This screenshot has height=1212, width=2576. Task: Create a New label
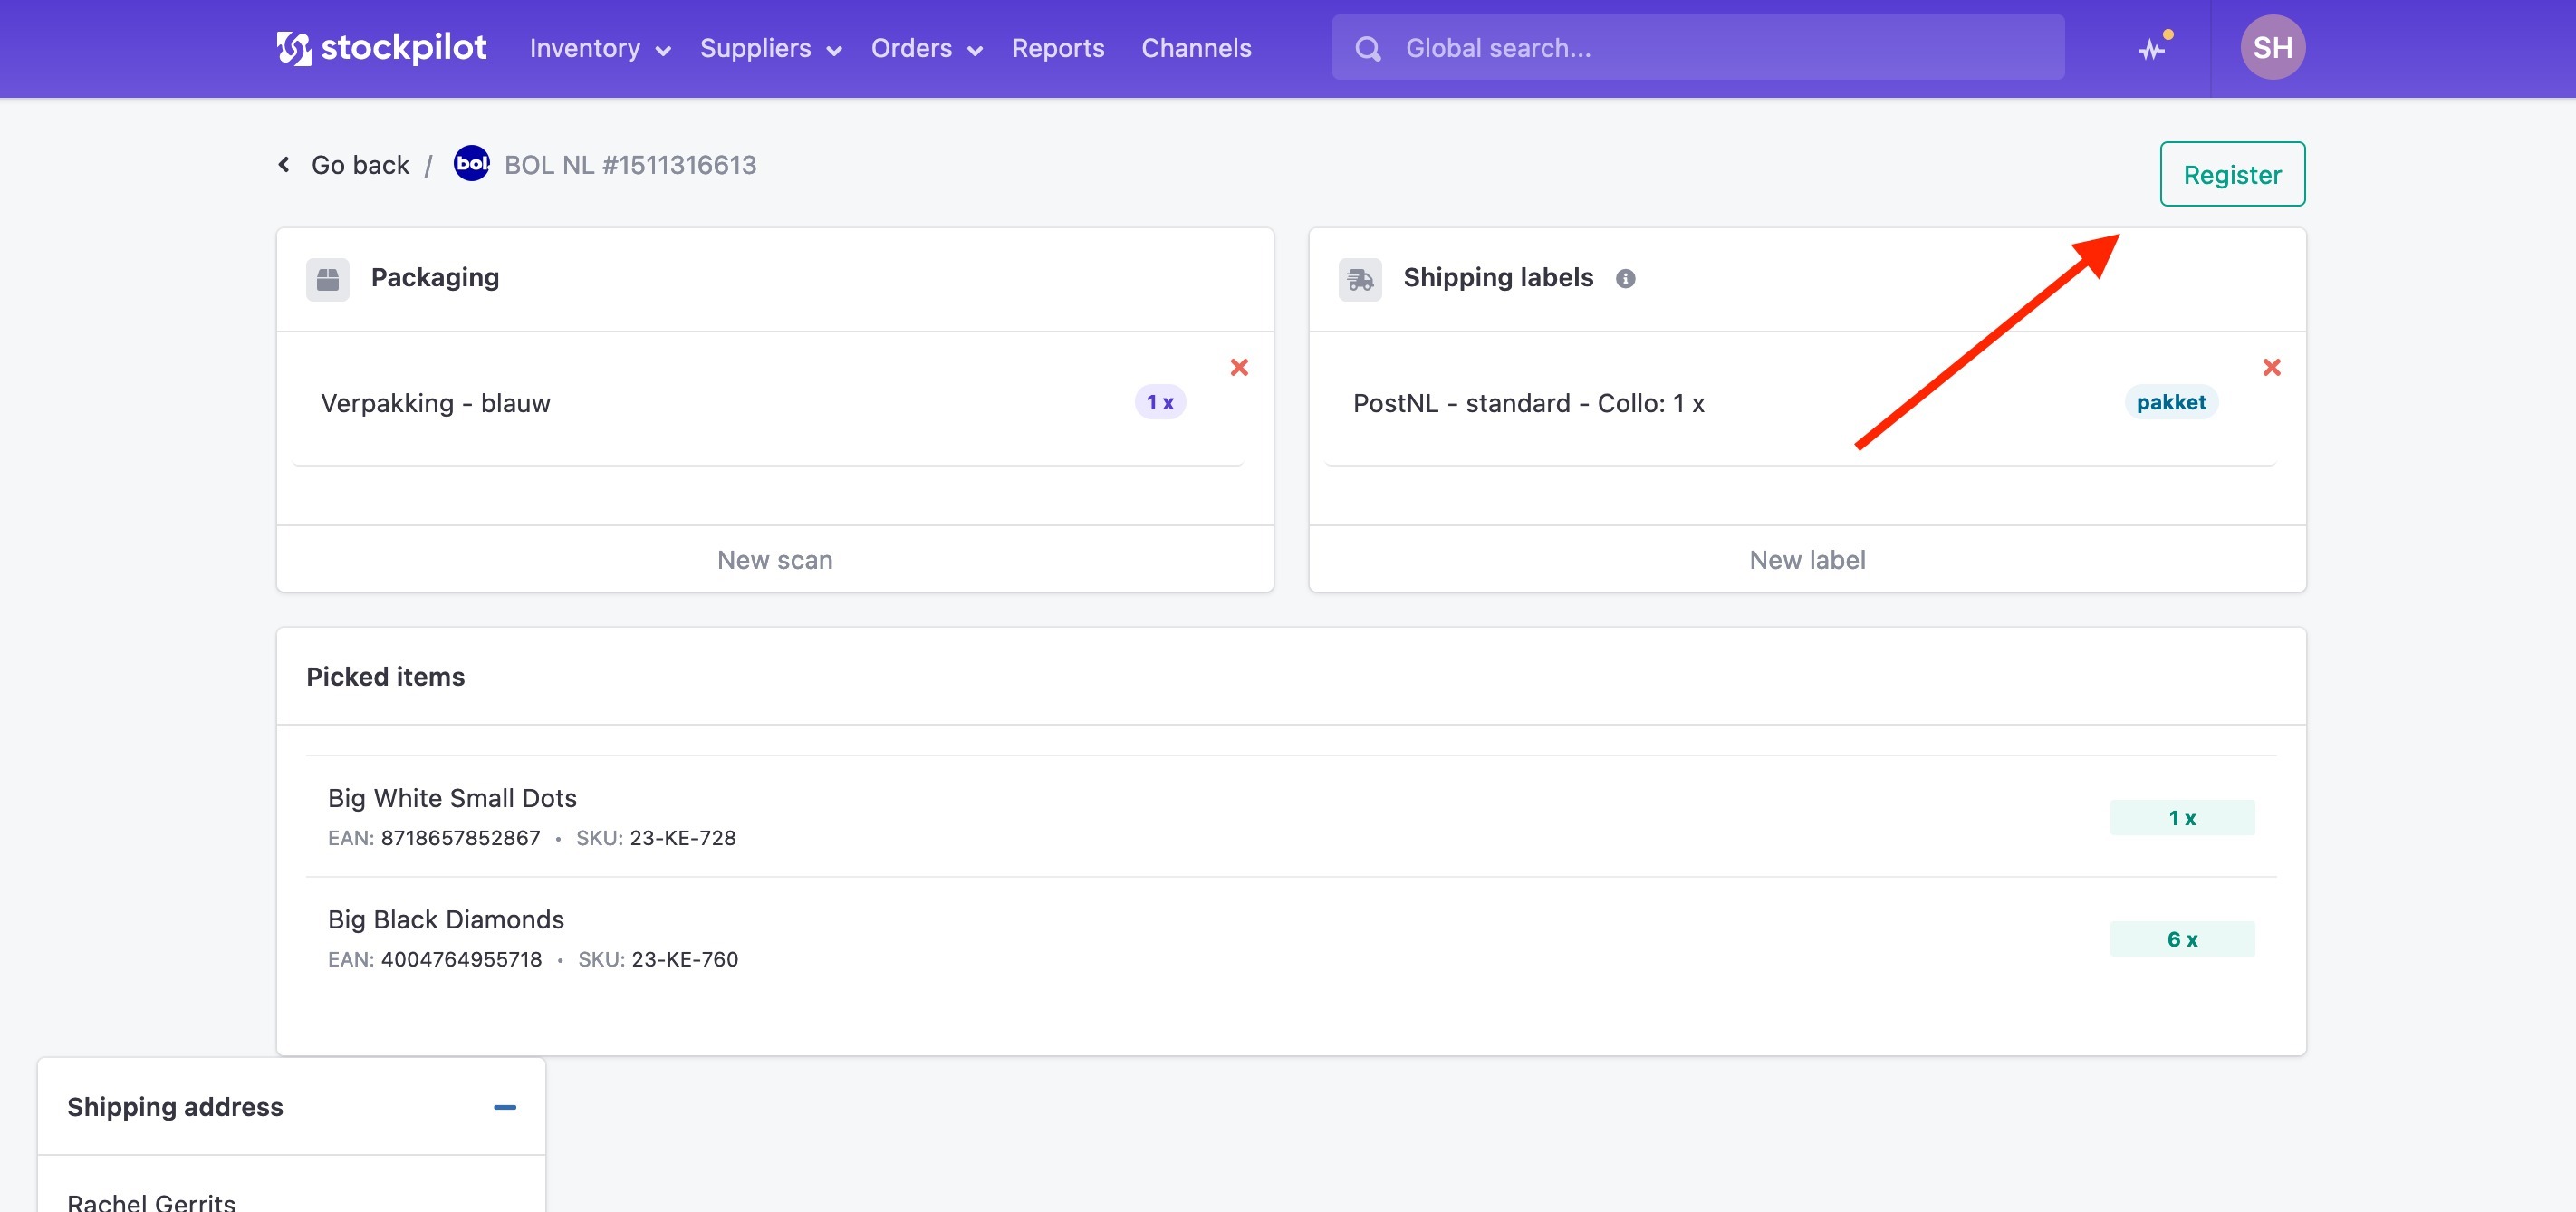click(1807, 559)
